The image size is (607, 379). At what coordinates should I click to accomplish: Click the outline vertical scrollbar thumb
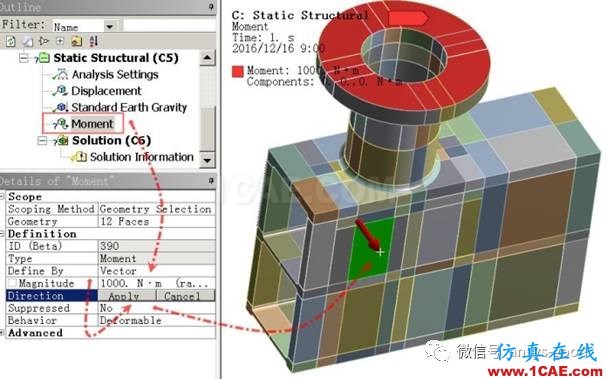[x=207, y=130]
